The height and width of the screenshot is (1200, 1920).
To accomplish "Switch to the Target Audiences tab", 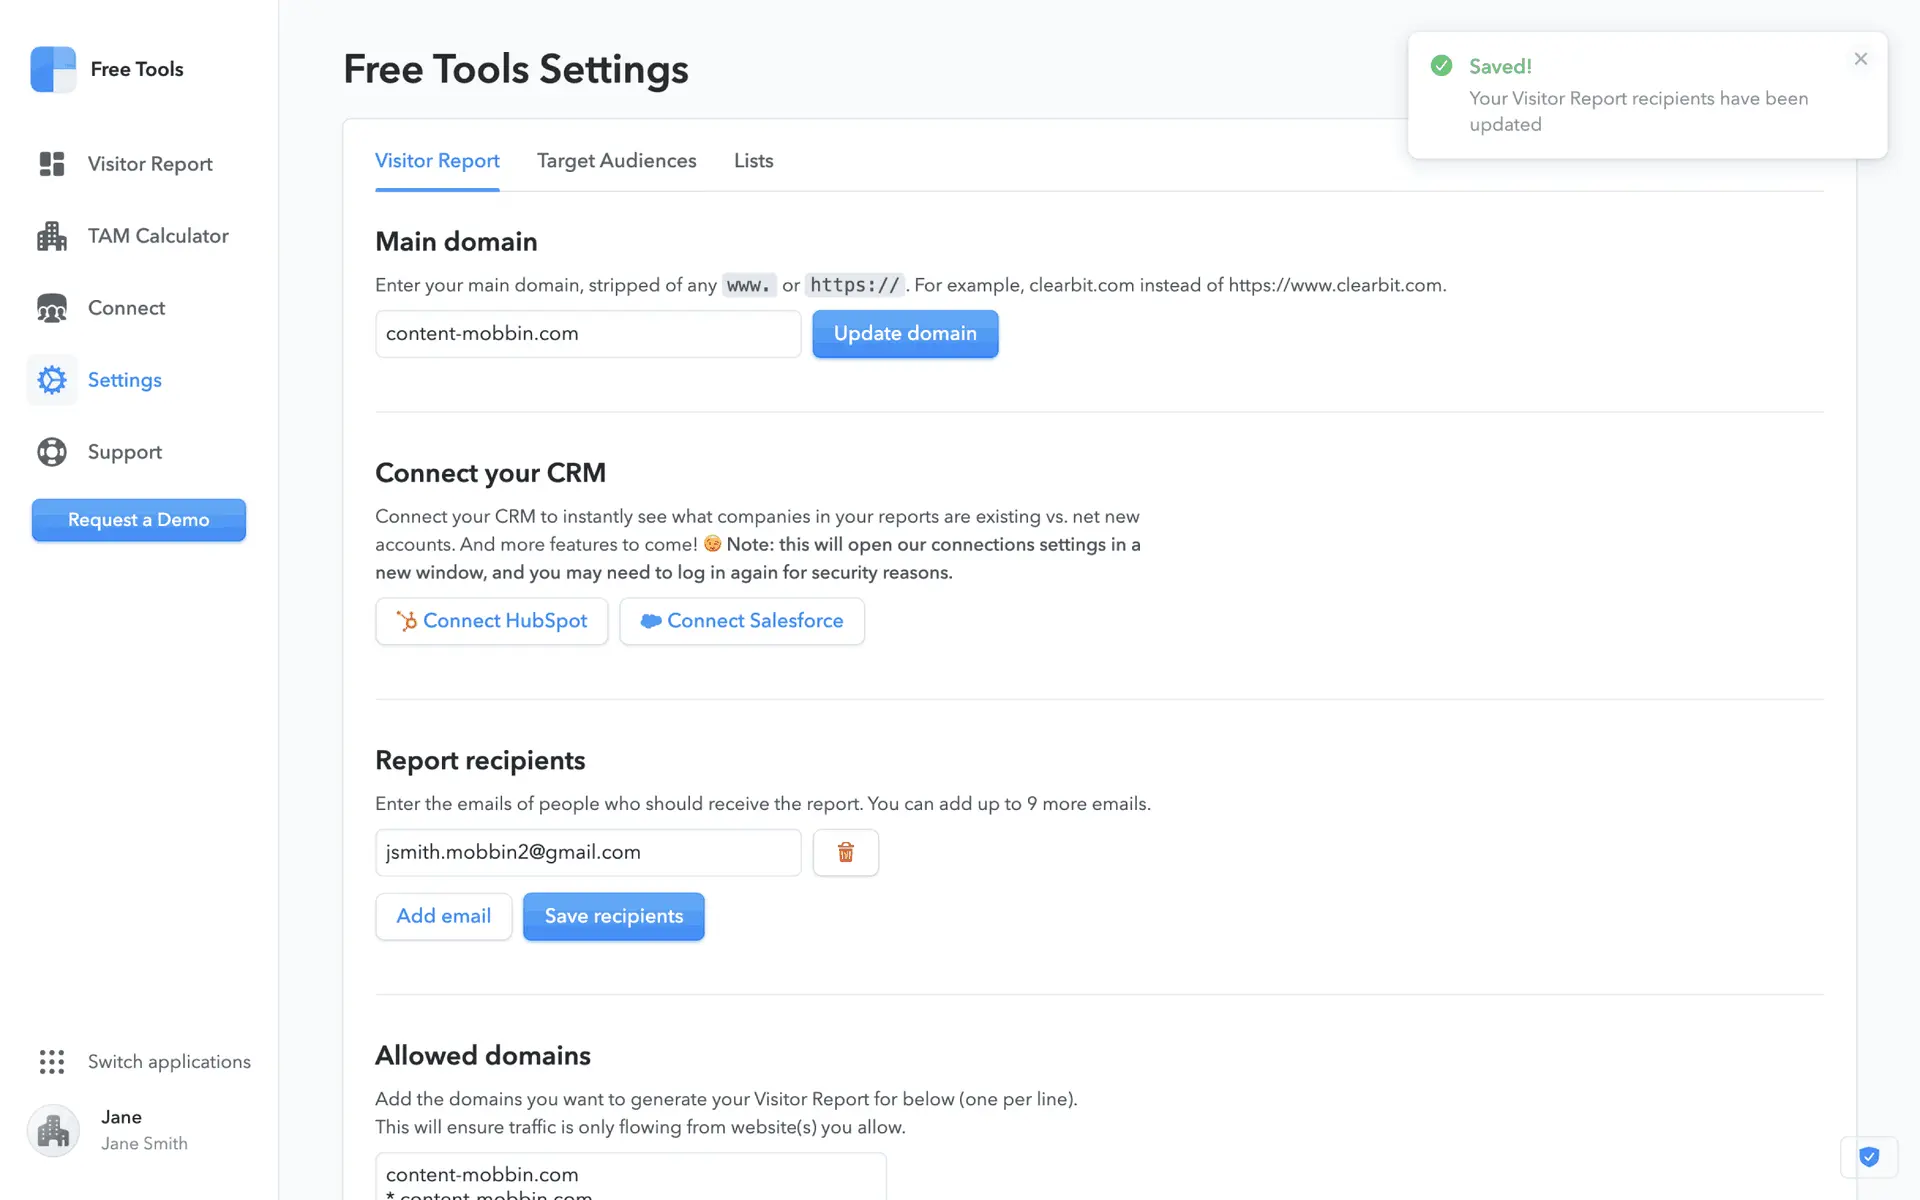I will [x=616, y=161].
